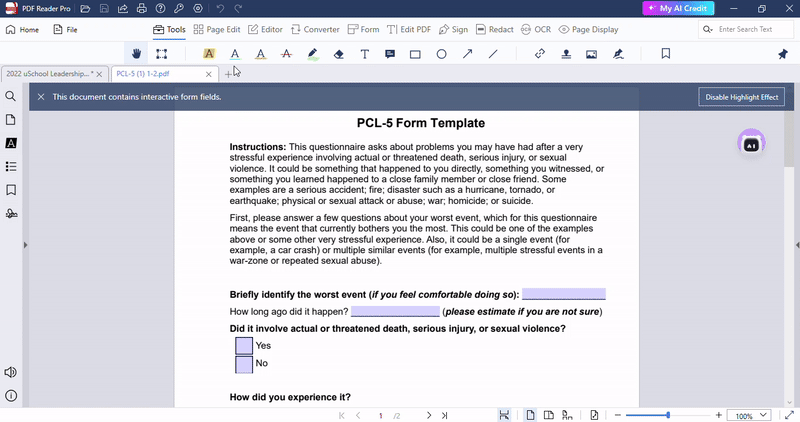Image resolution: width=800 pixels, height=422 pixels.
Task: Open the search panel in sidebar
Action: [x=11, y=96]
